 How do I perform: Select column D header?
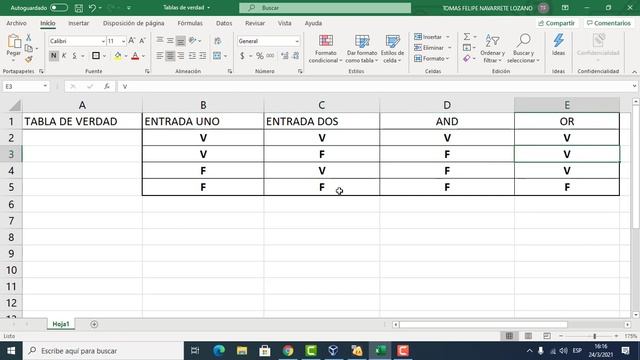click(x=447, y=105)
